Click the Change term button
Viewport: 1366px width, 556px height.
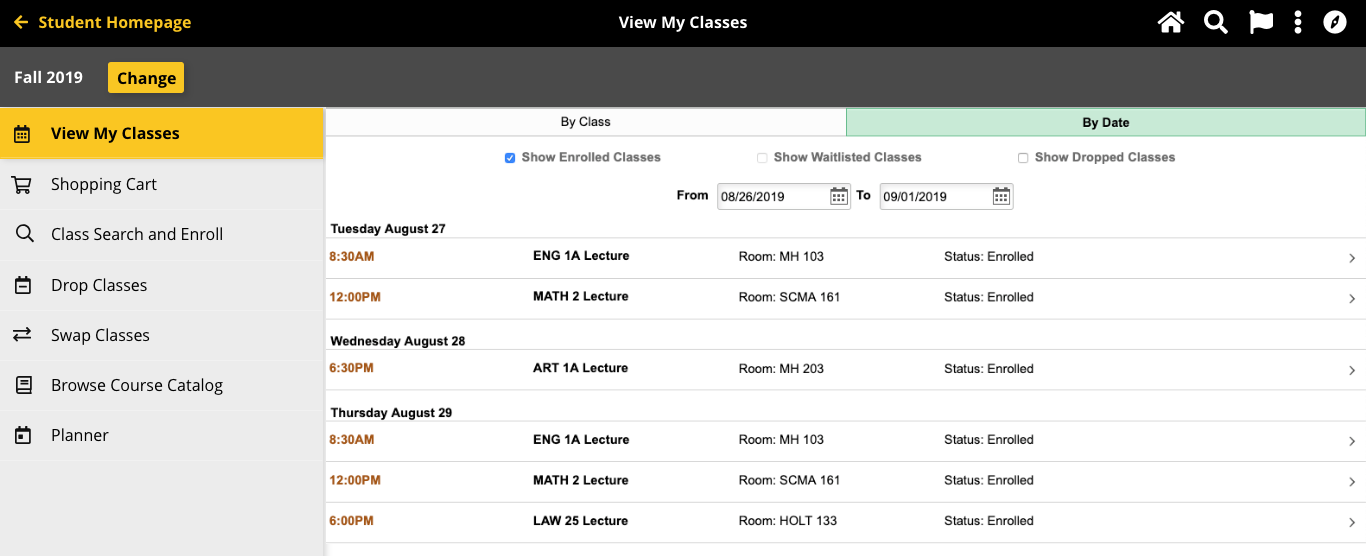coord(146,78)
